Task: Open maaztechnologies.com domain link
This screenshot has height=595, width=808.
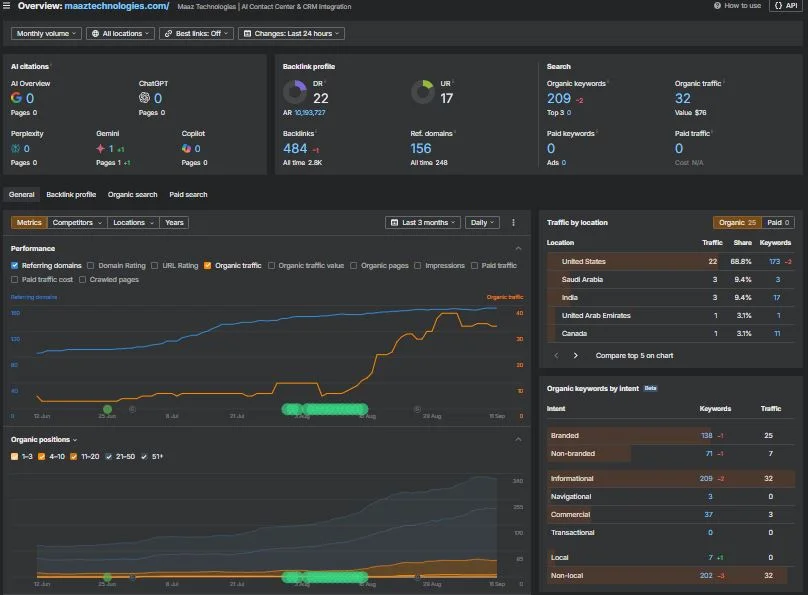Action: 116,6
